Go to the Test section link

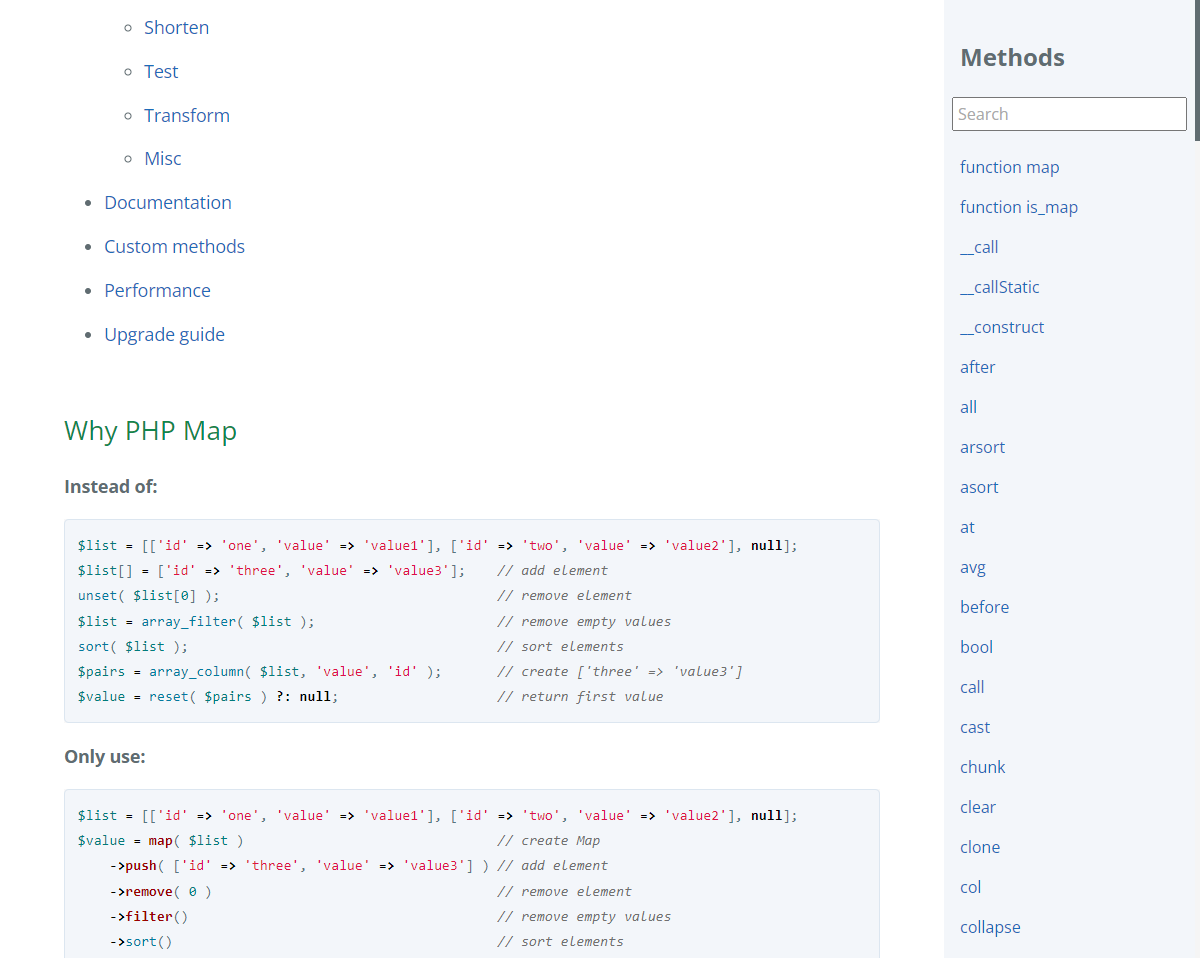161,72
